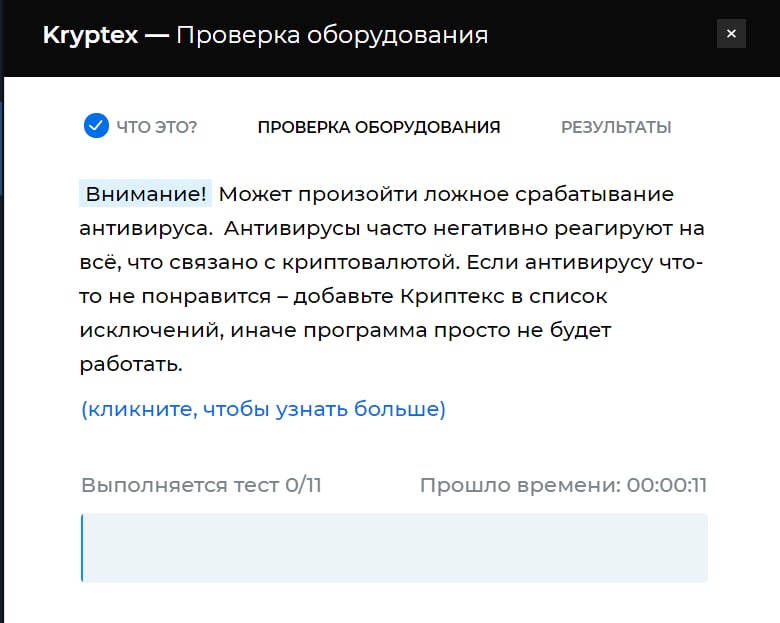This screenshot has height=623, width=780.
Task: Click the Выполняется тест 0/11 status text
Action: [x=201, y=485]
